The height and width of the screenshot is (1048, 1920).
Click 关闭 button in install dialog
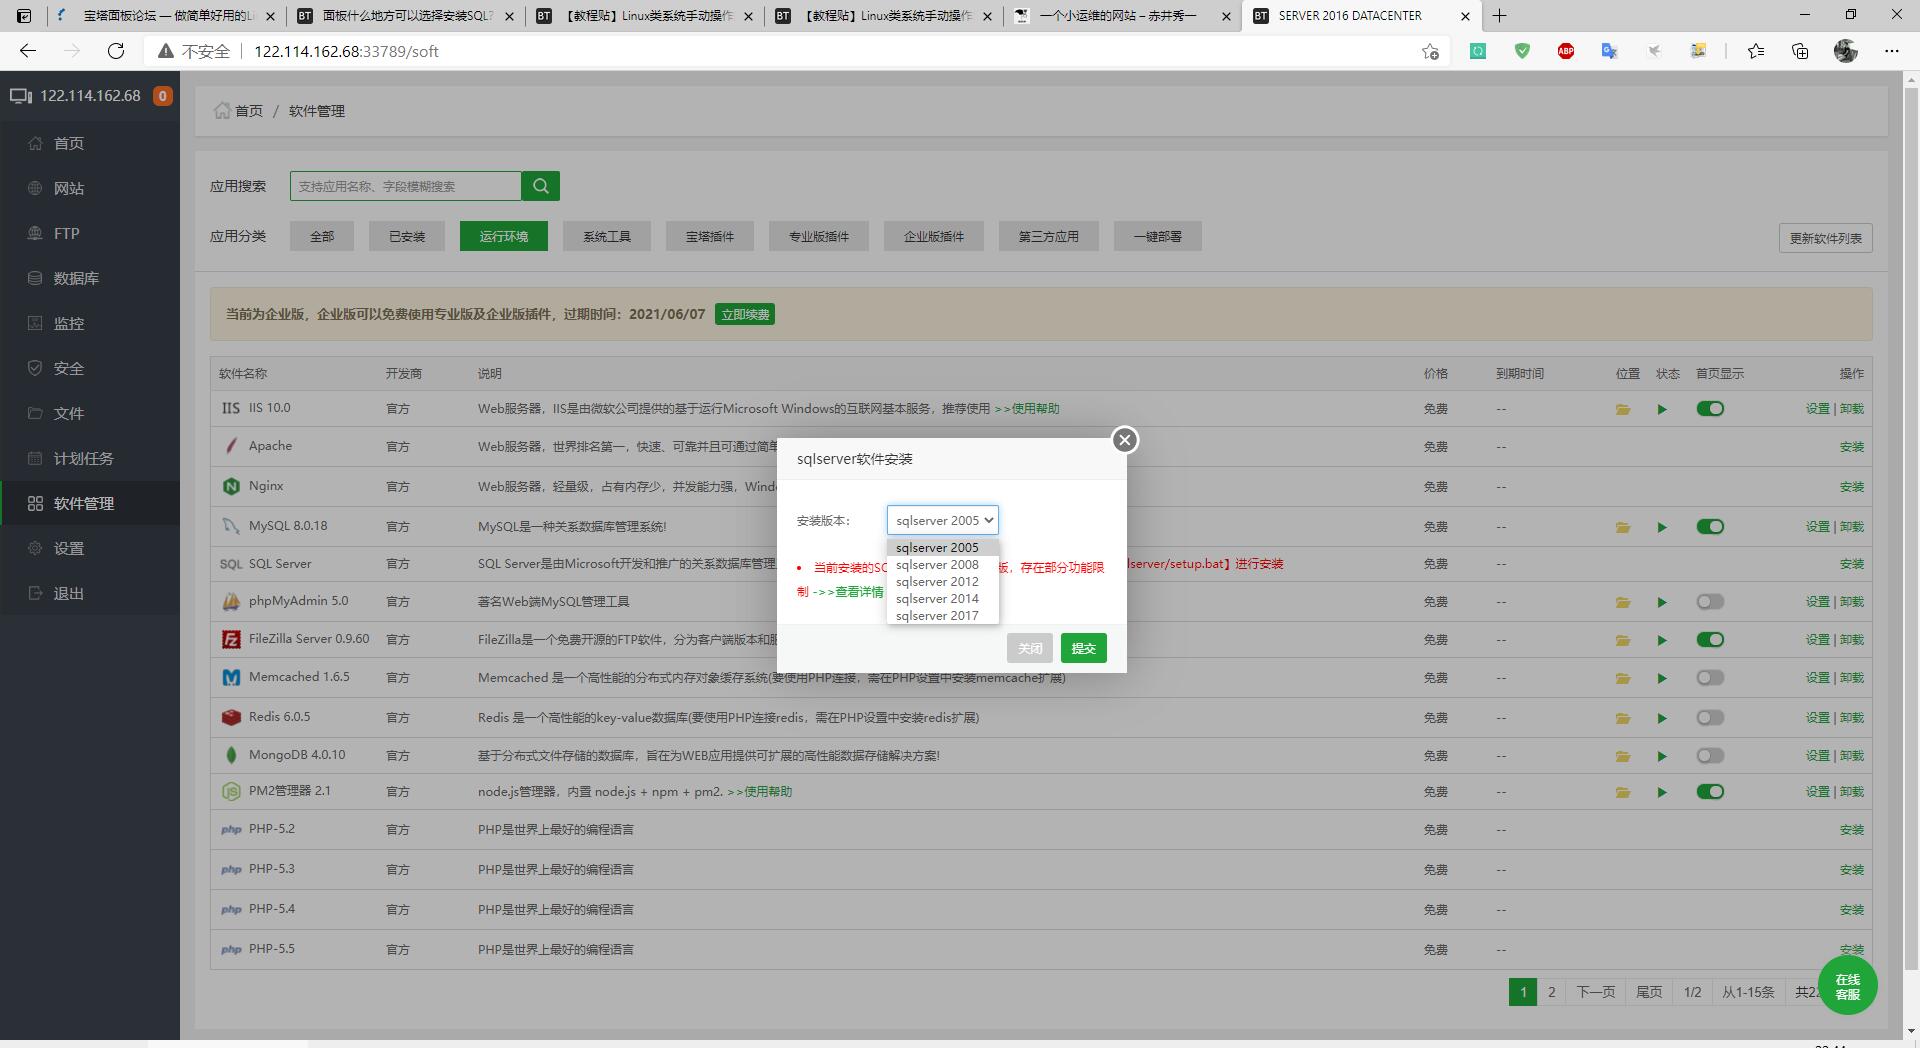(x=1030, y=648)
